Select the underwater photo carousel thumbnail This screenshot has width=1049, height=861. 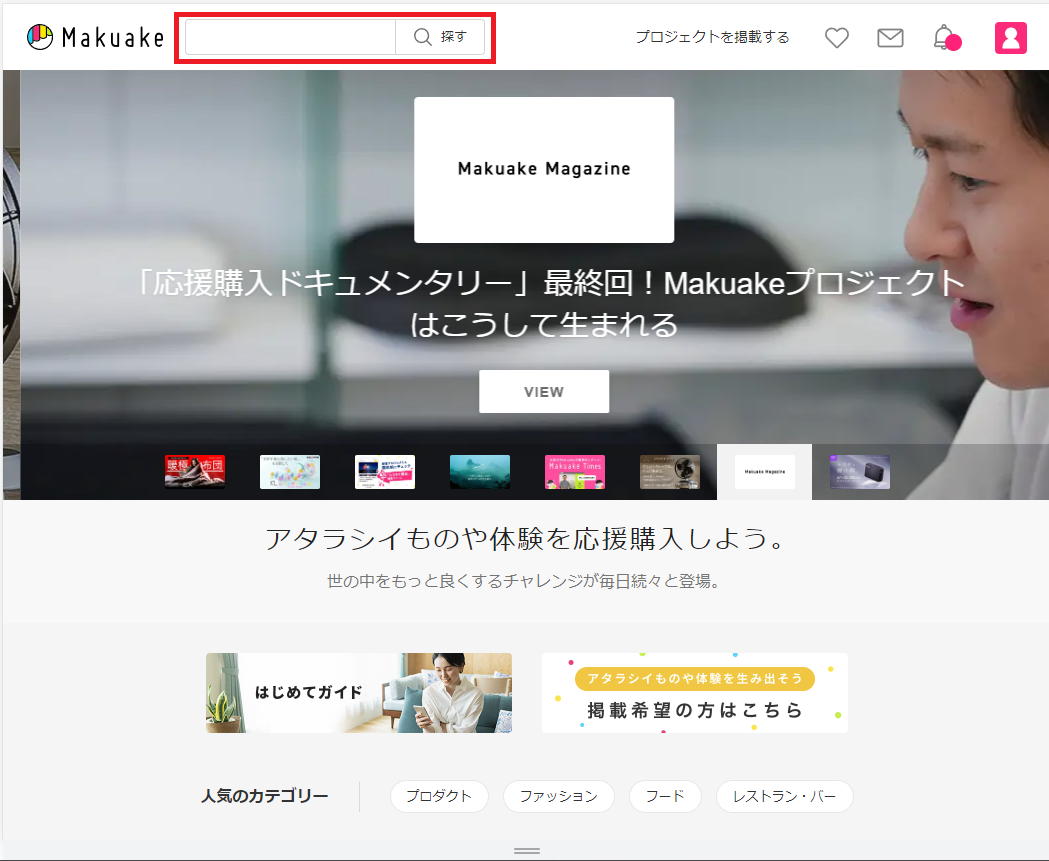pyautogui.click(x=480, y=471)
